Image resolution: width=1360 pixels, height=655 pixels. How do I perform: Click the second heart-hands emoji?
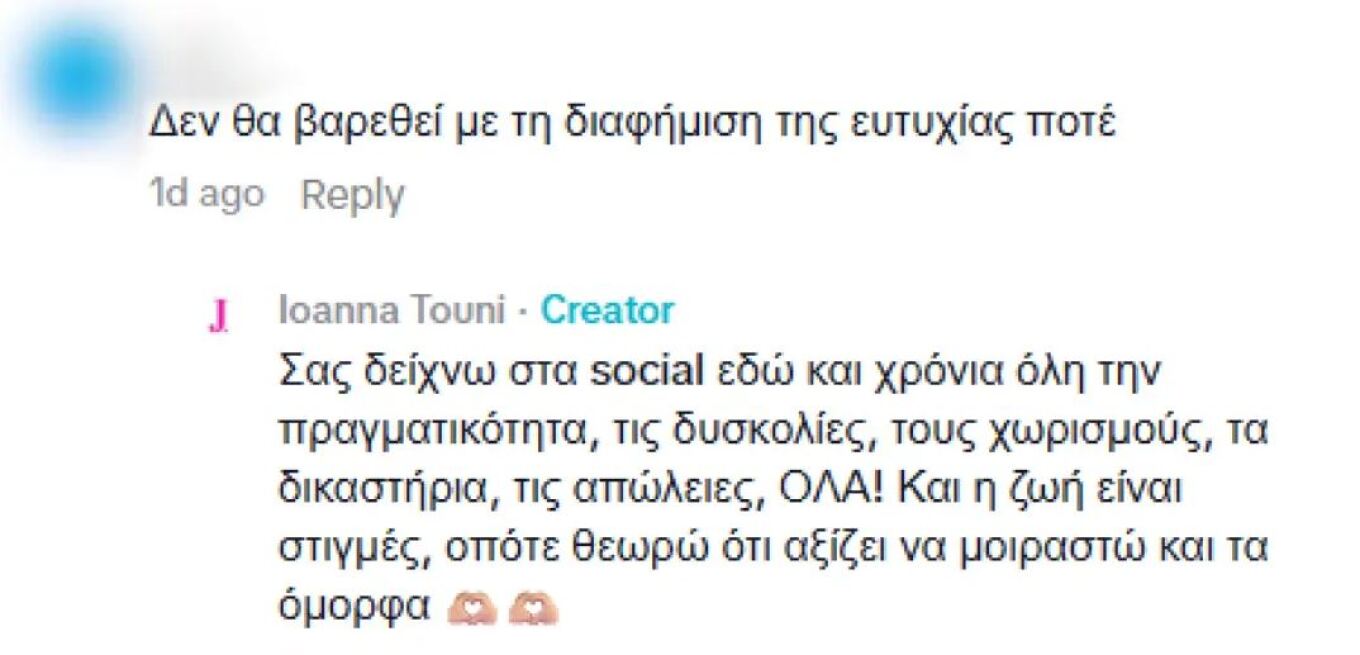tap(533, 608)
